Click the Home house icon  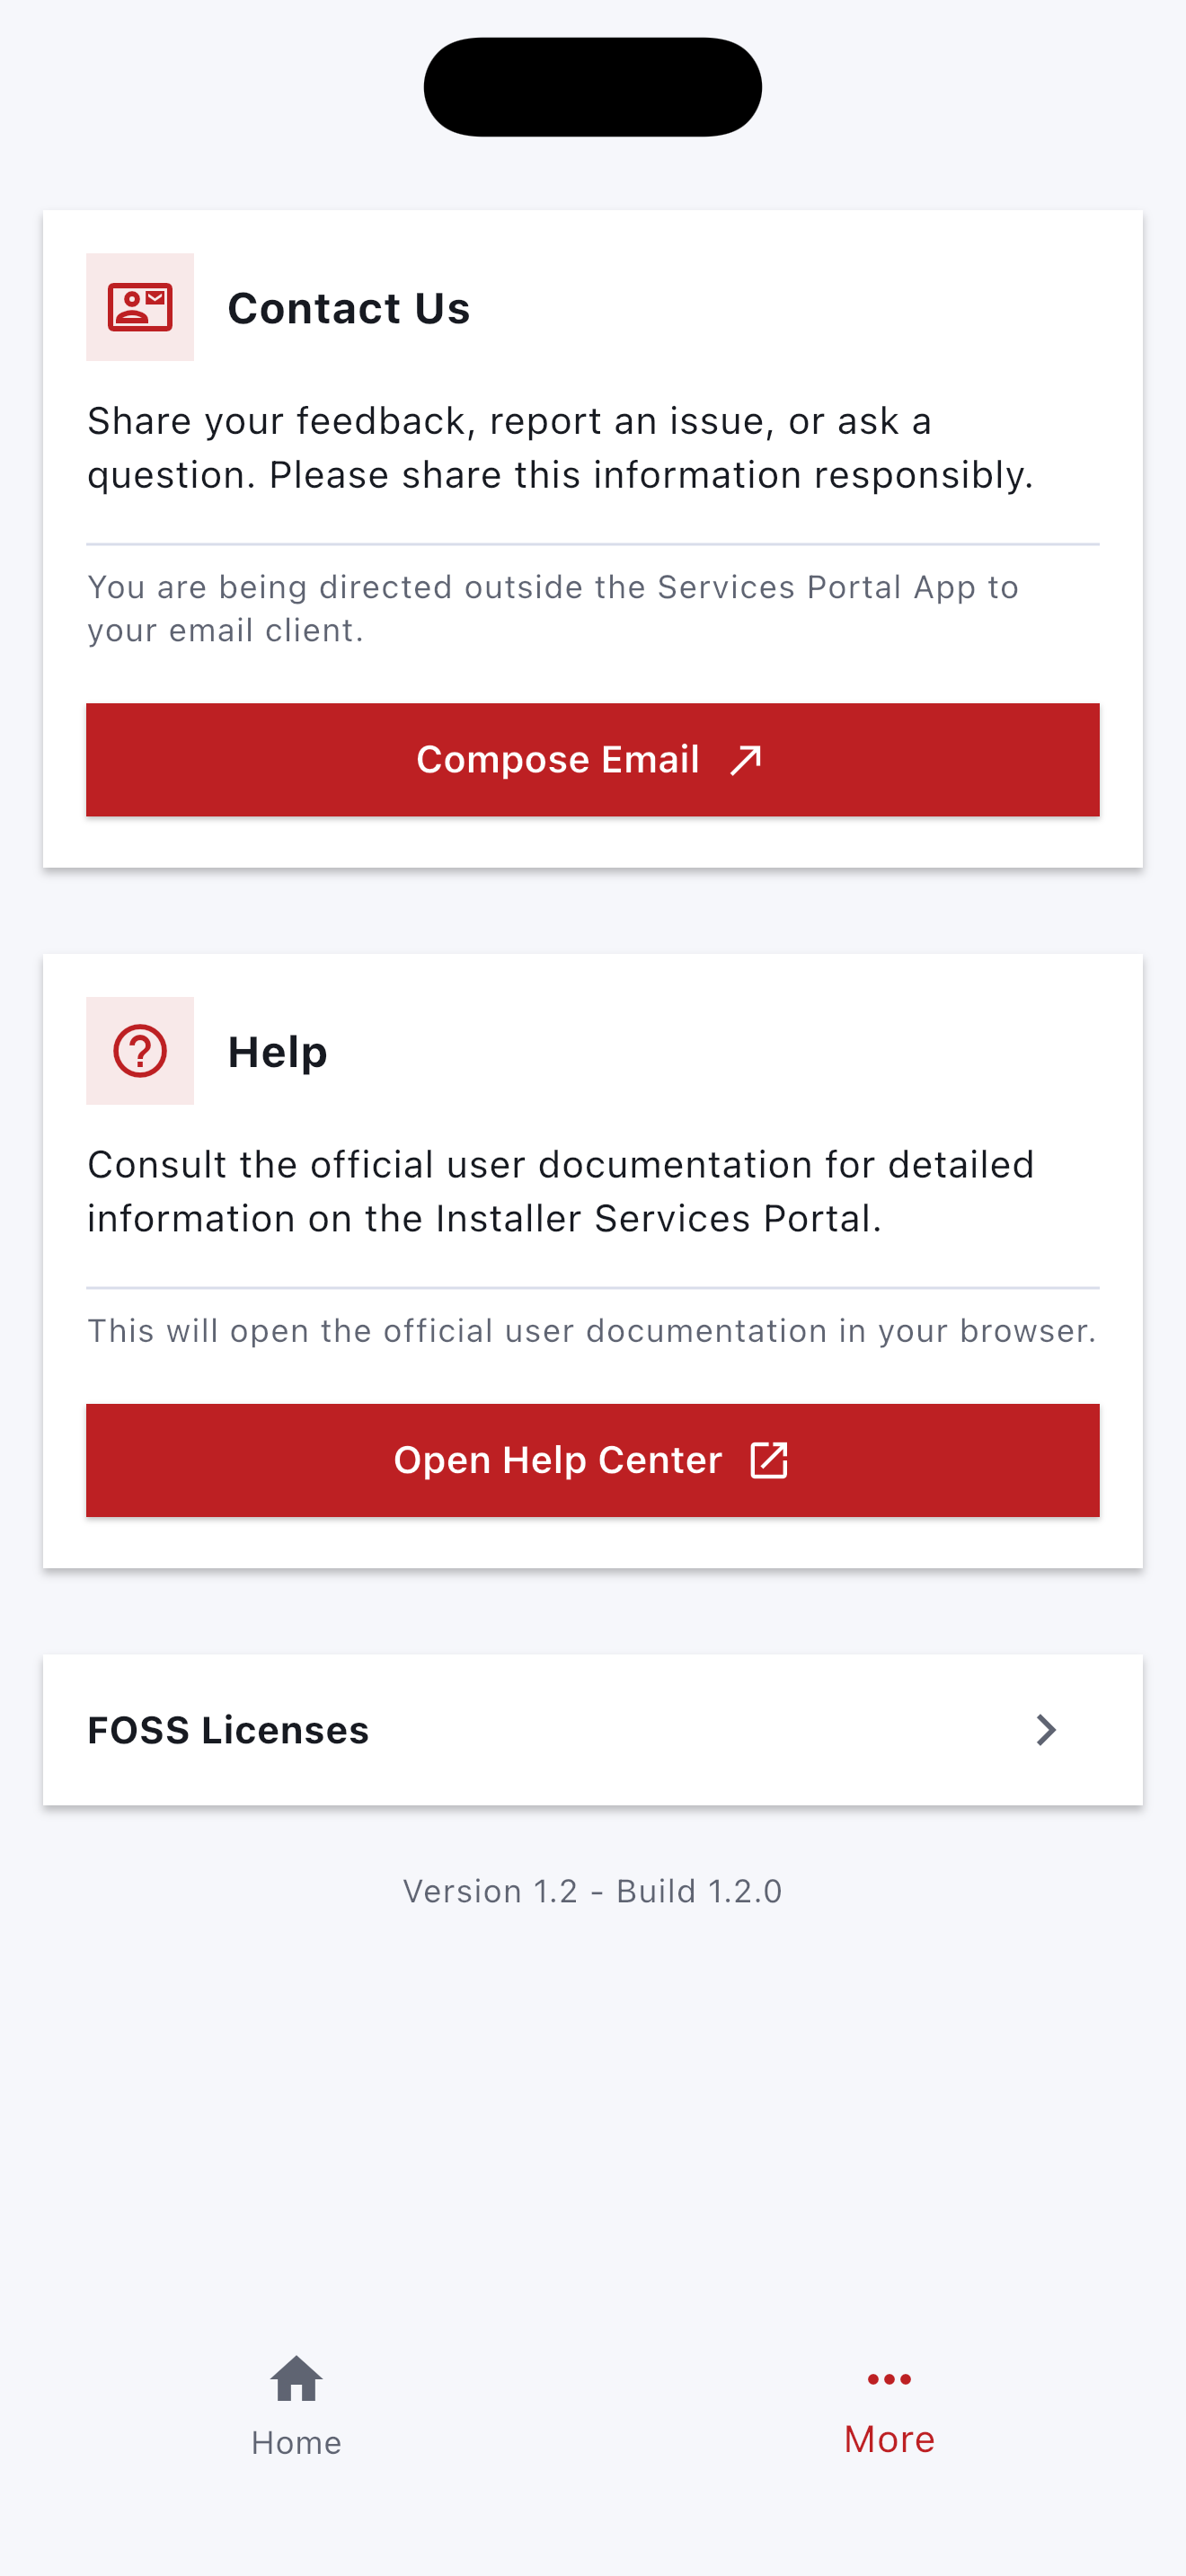pyautogui.click(x=296, y=2379)
